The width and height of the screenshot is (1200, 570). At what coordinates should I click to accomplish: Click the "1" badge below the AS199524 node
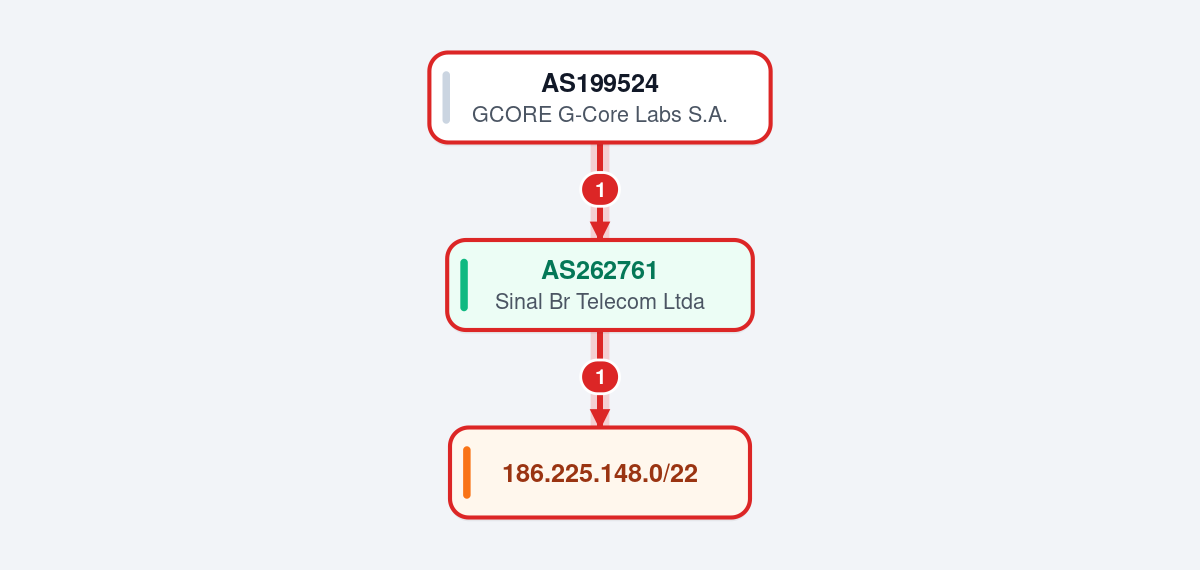tap(600, 188)
